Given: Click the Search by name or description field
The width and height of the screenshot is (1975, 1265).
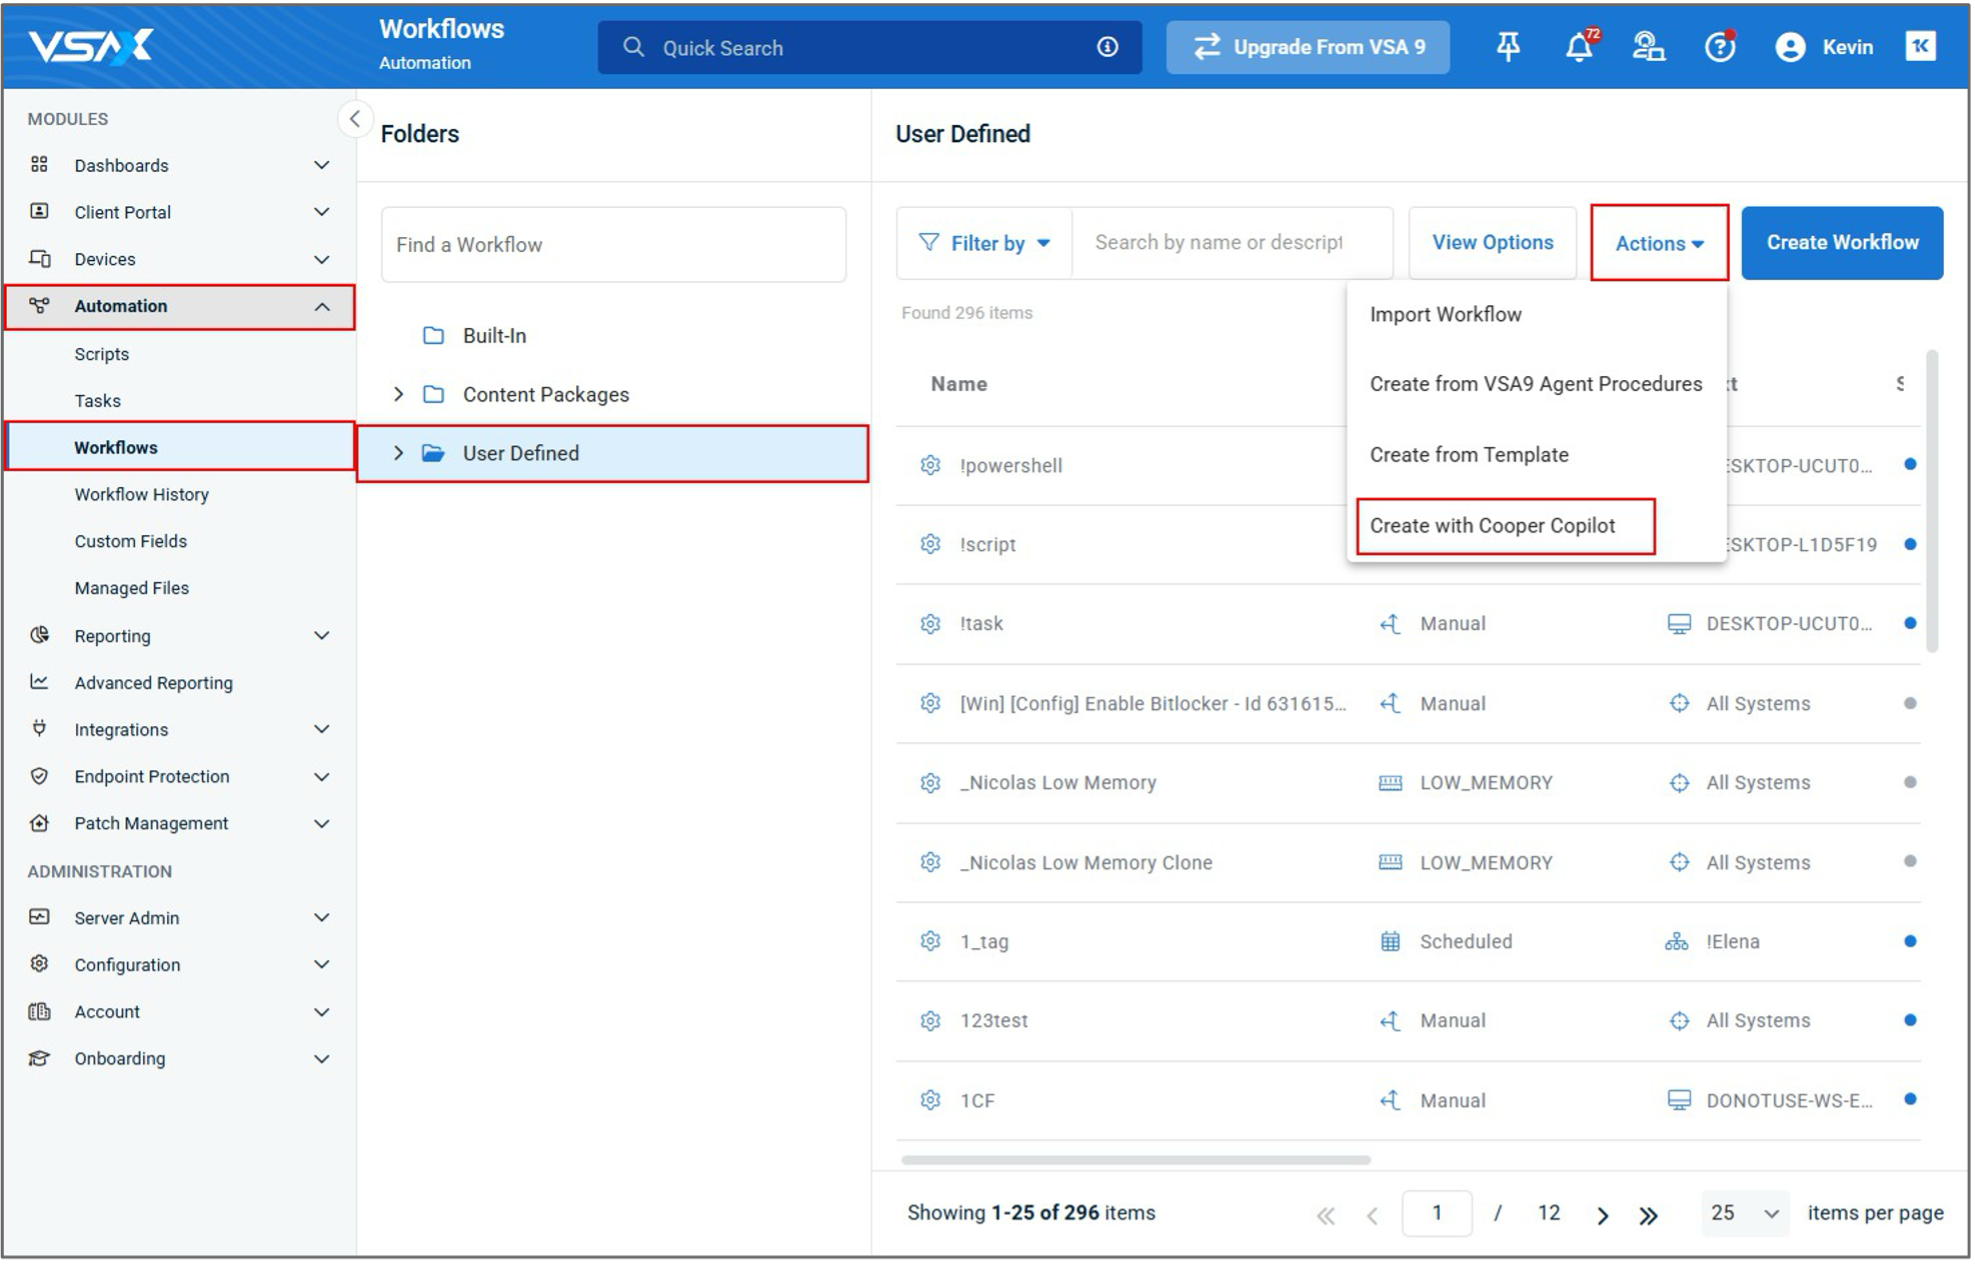Looking at the screenshot, I should click(x=1232, y=243).
